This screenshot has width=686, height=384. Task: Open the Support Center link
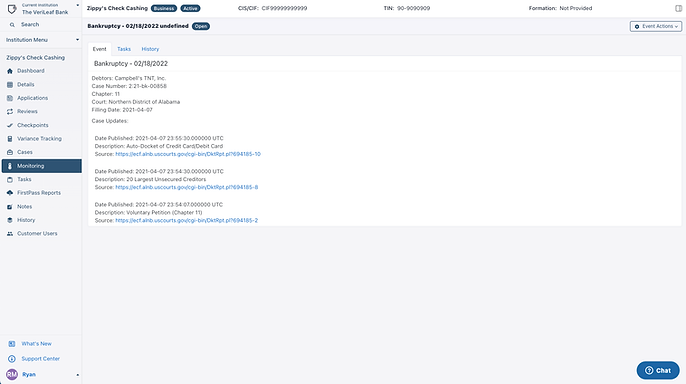click(x=41, y=359)
